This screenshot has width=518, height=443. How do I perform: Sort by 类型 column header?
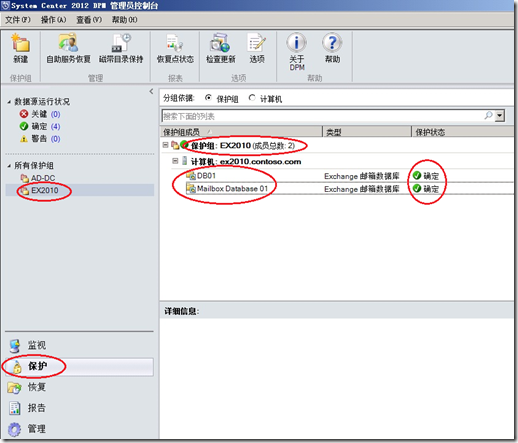(x=367, y=132)
